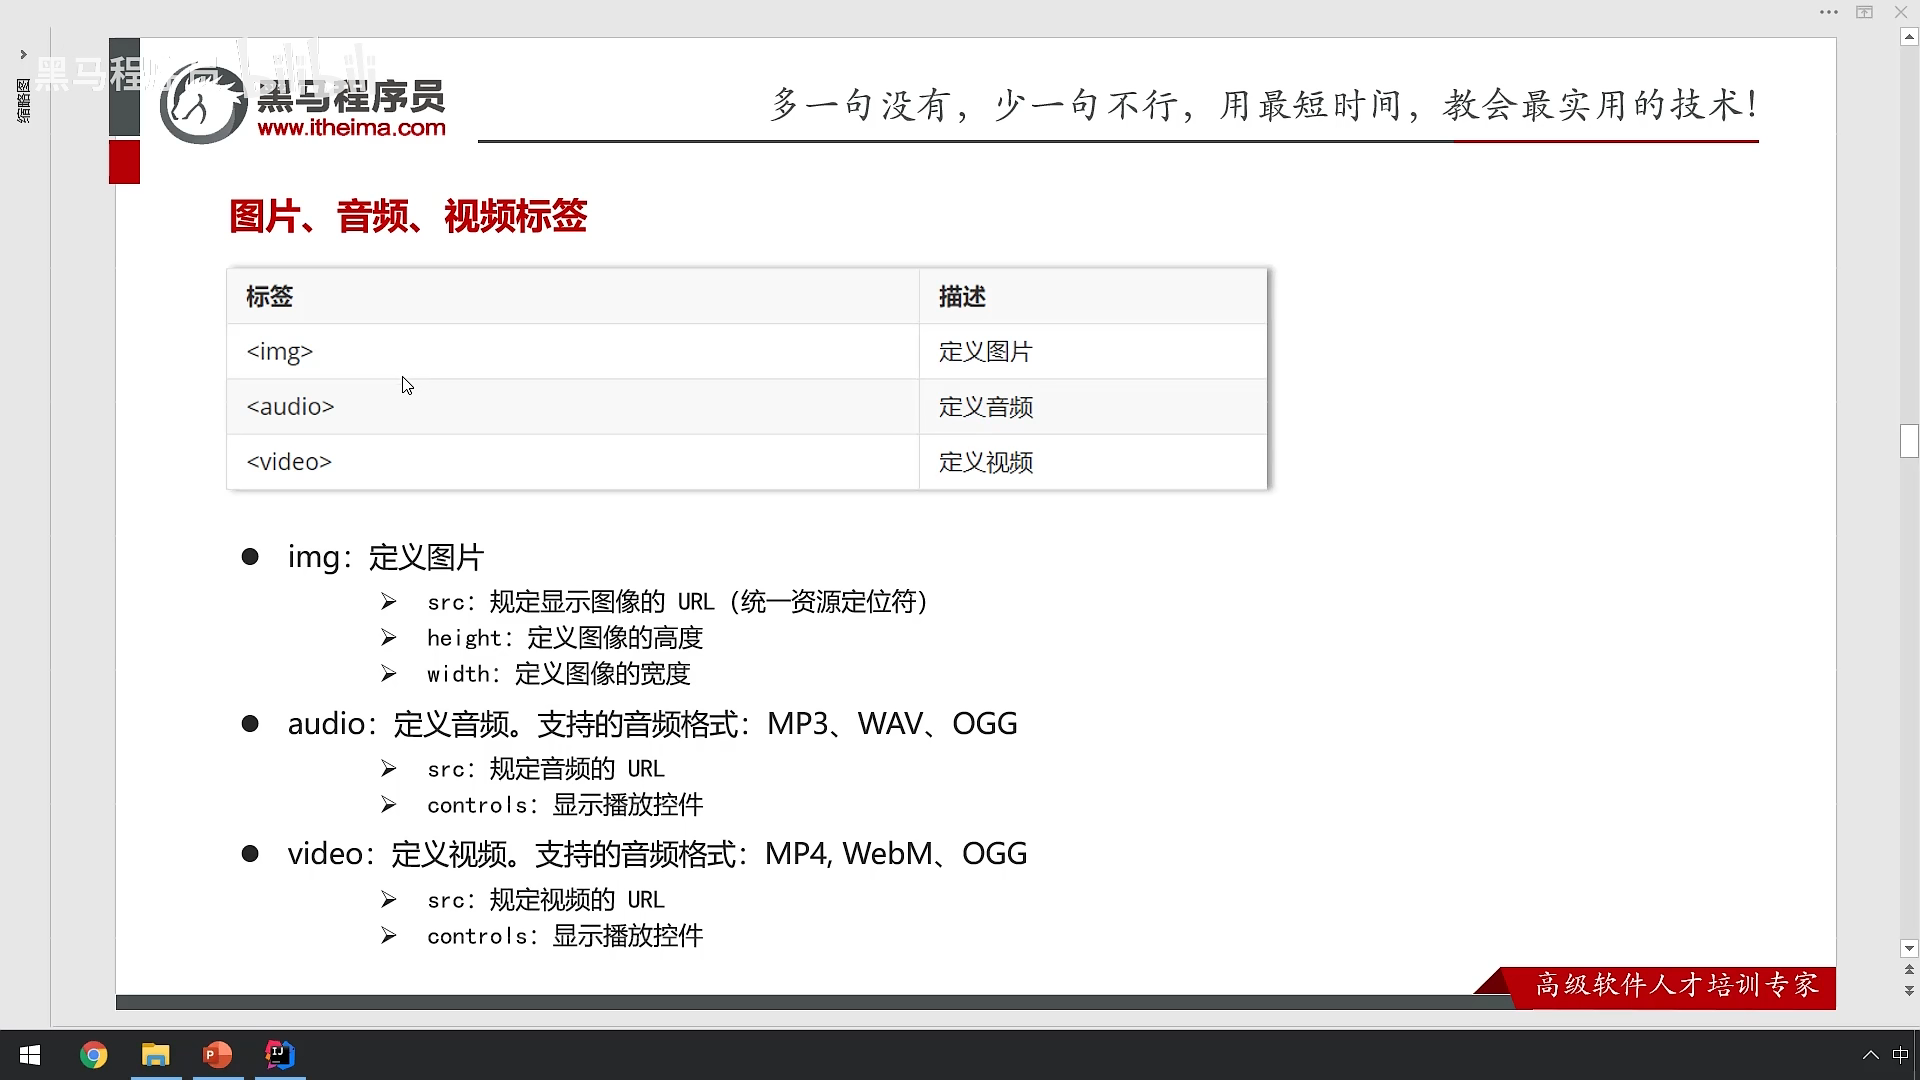Go to previous slide with double-up arrow
The image size is (1920, 1080).
pyautogui.click(x=1909, y=970)
